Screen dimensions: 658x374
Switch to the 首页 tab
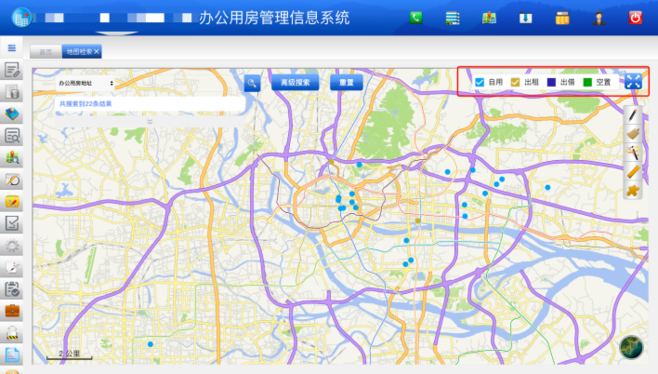(x=46, y=52)
